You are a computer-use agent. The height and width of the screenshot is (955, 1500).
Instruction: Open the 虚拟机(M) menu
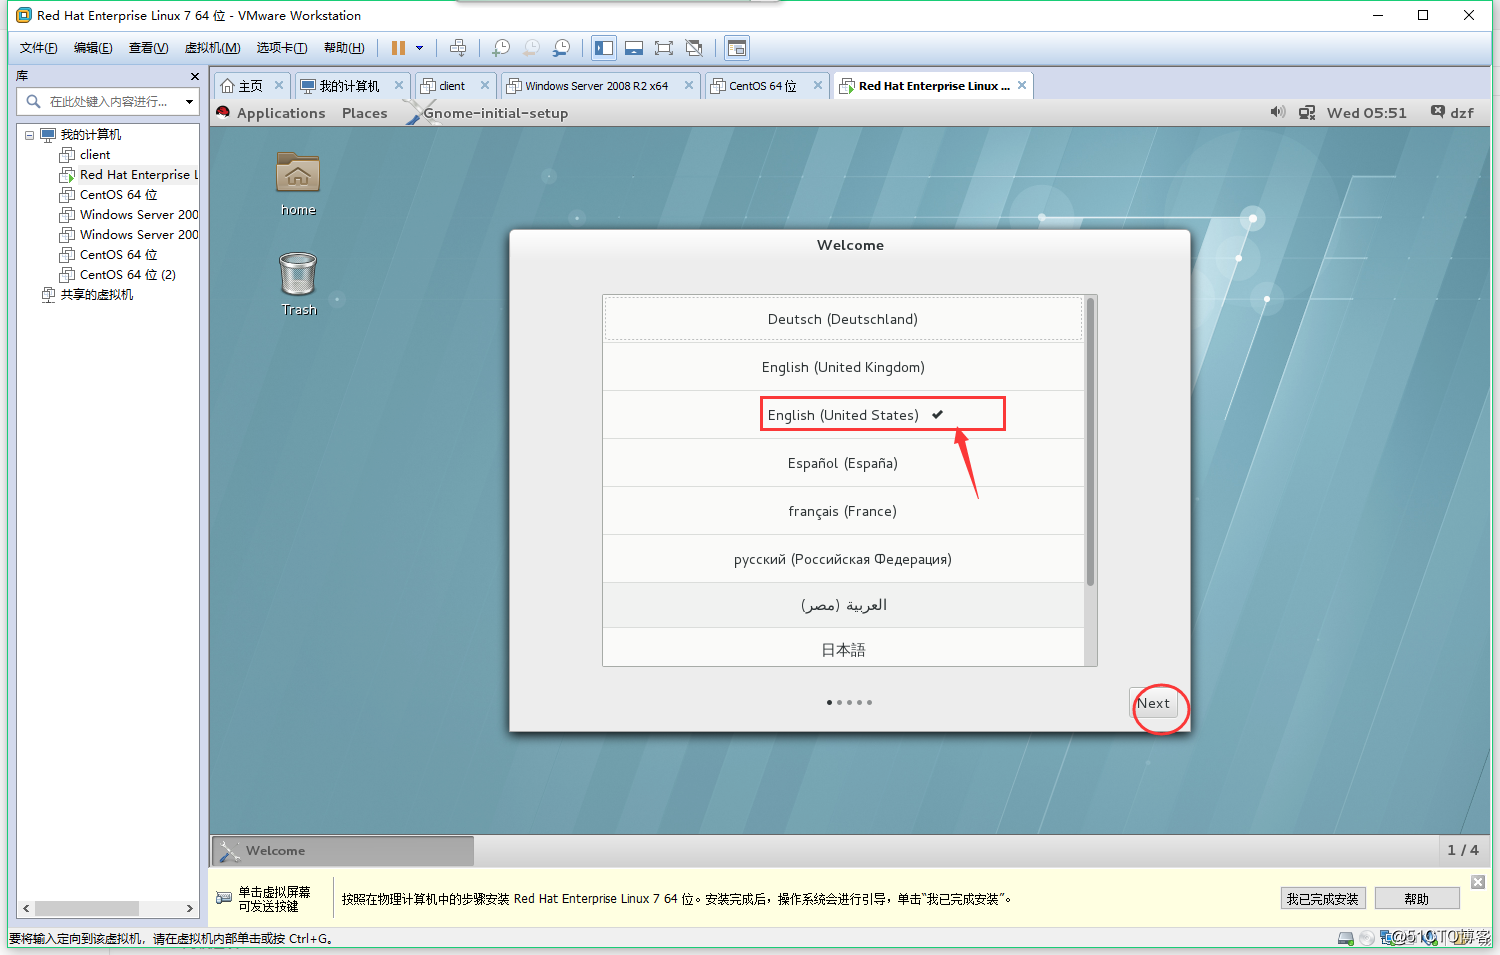point(212,48)
